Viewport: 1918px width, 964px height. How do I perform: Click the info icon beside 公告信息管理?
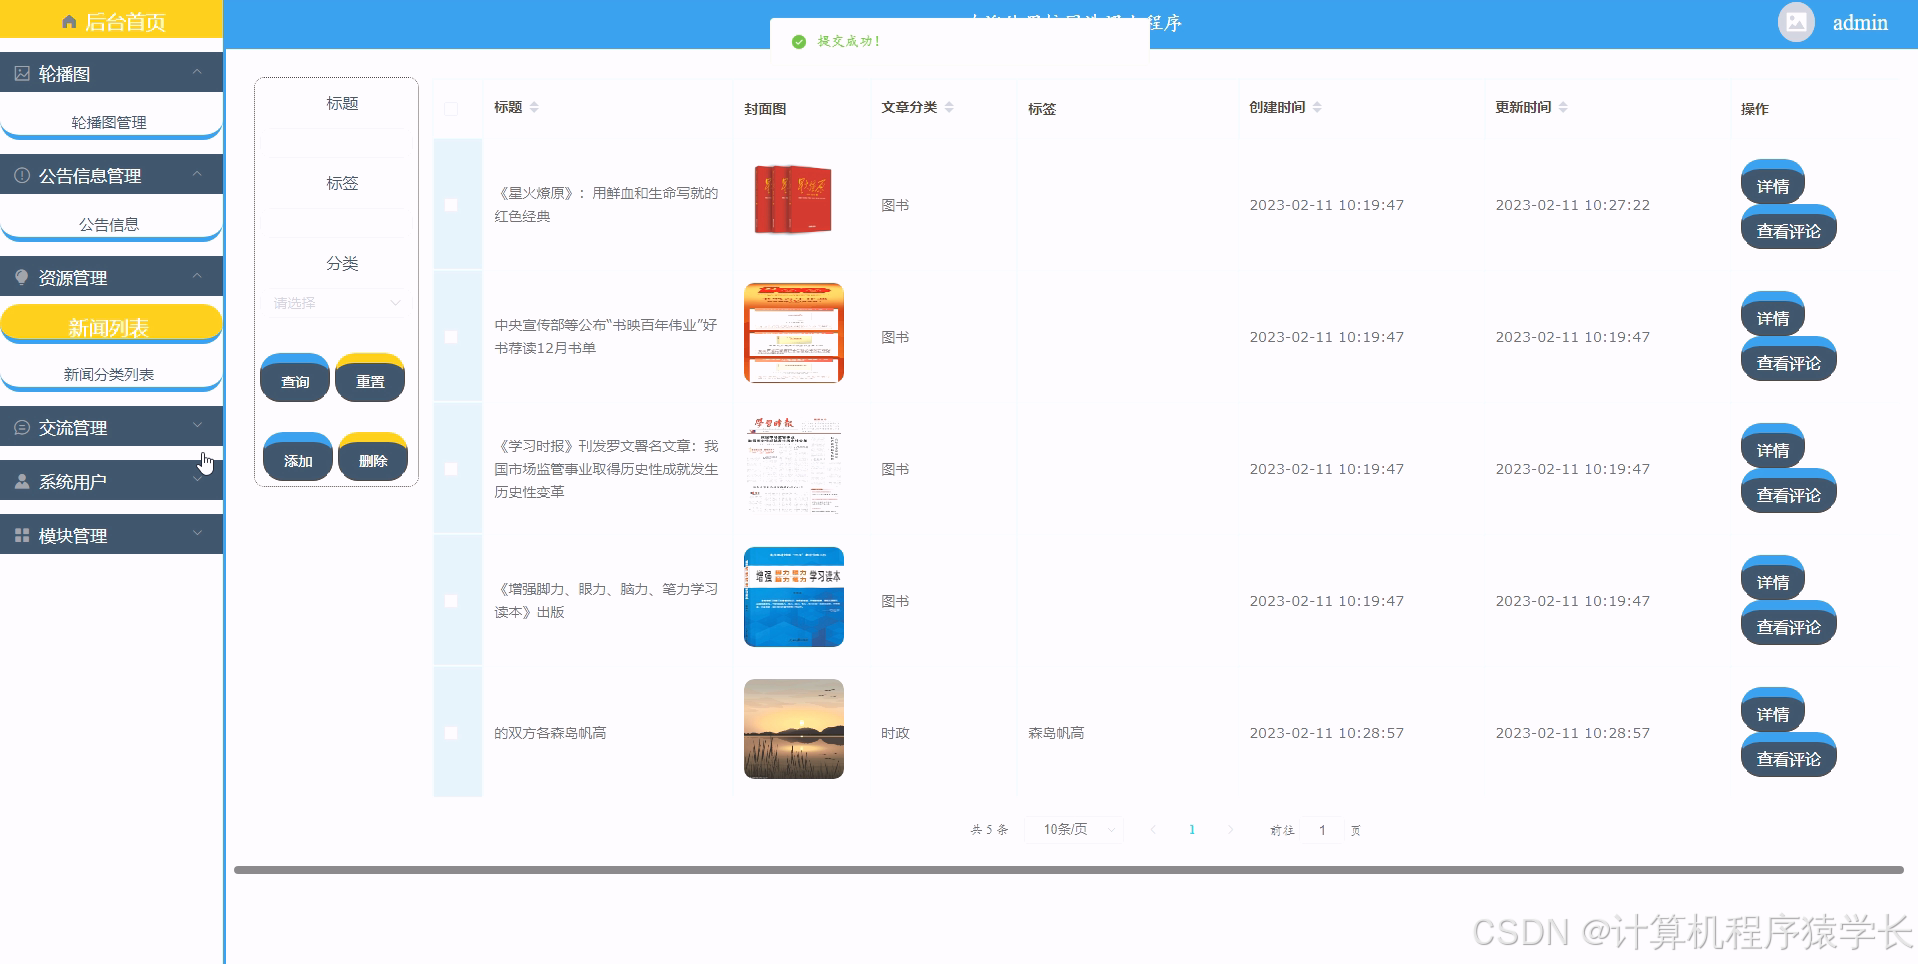22,175
